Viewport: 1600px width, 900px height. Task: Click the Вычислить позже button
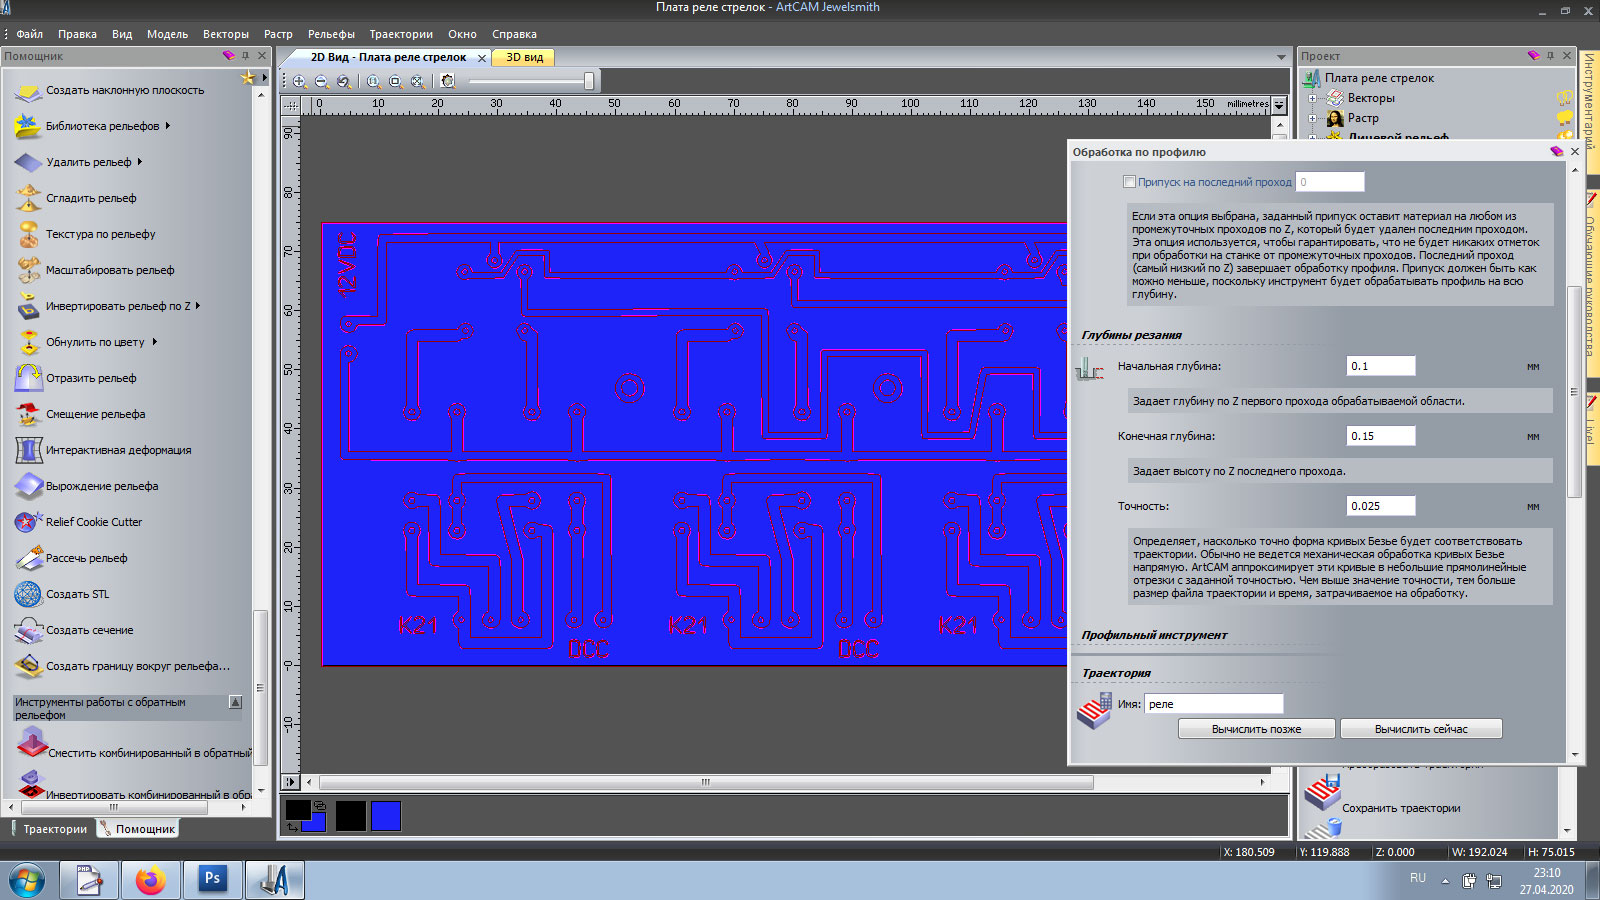click(x=1256, y=729)
